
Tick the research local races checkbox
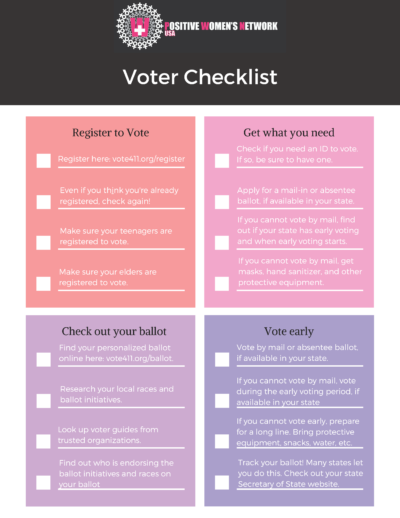coord(44,401)
